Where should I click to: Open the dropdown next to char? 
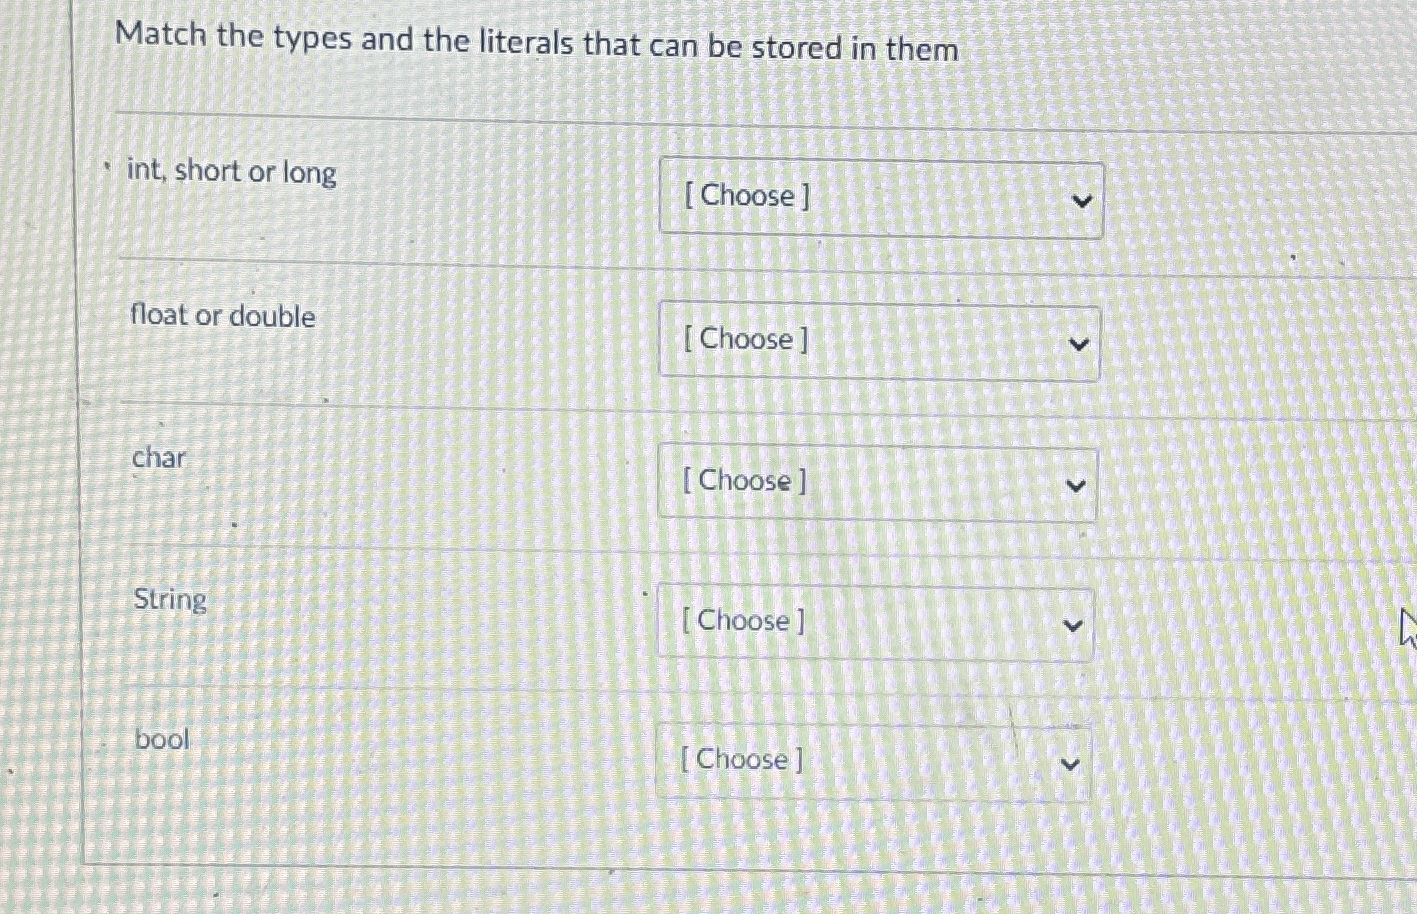click(876, 483)
